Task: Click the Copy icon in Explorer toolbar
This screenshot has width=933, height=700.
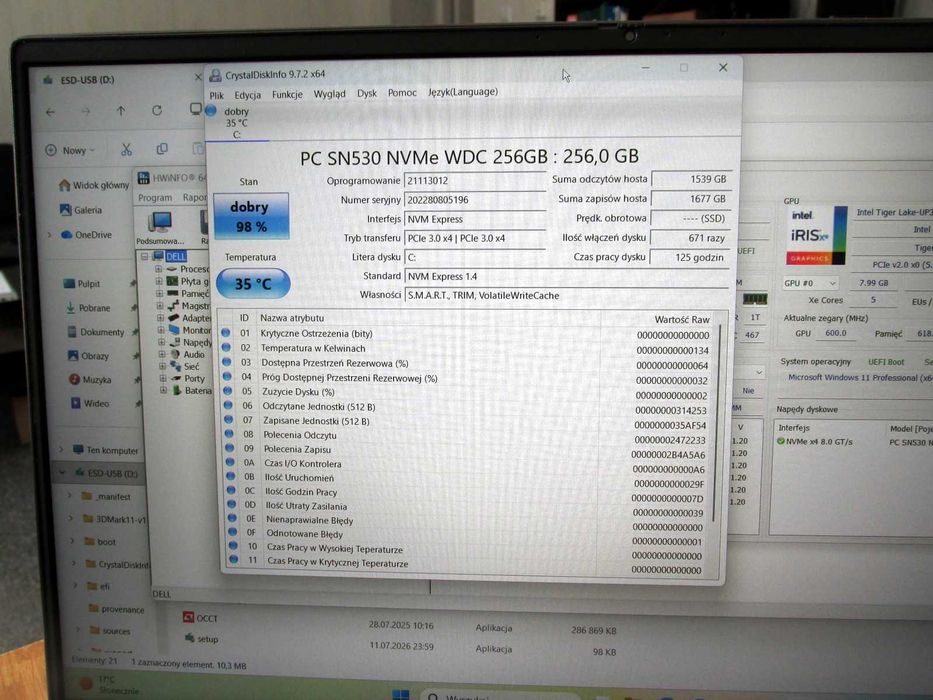Action: [161, 149]
